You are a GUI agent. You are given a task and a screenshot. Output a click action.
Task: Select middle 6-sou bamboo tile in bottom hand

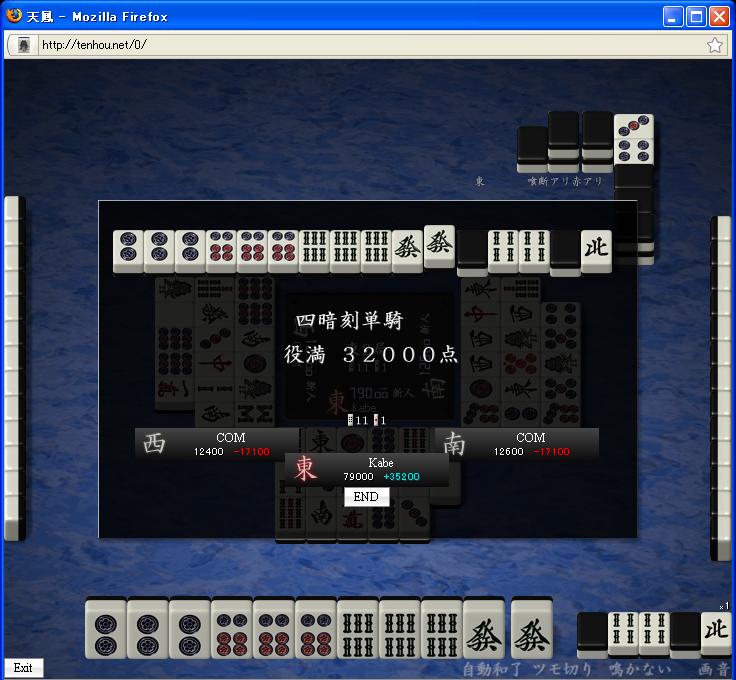[399, 629]
